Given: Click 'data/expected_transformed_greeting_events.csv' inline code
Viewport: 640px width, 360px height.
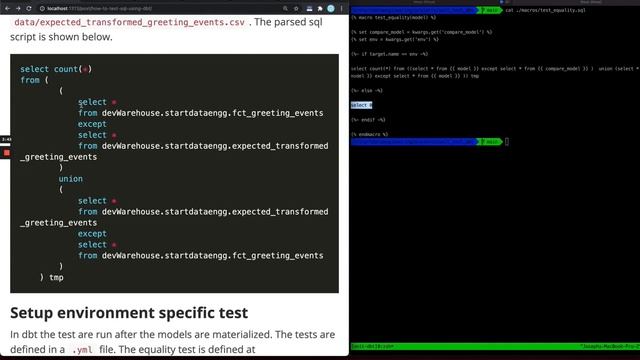Looking at the screenshot, I should [129, 22].
